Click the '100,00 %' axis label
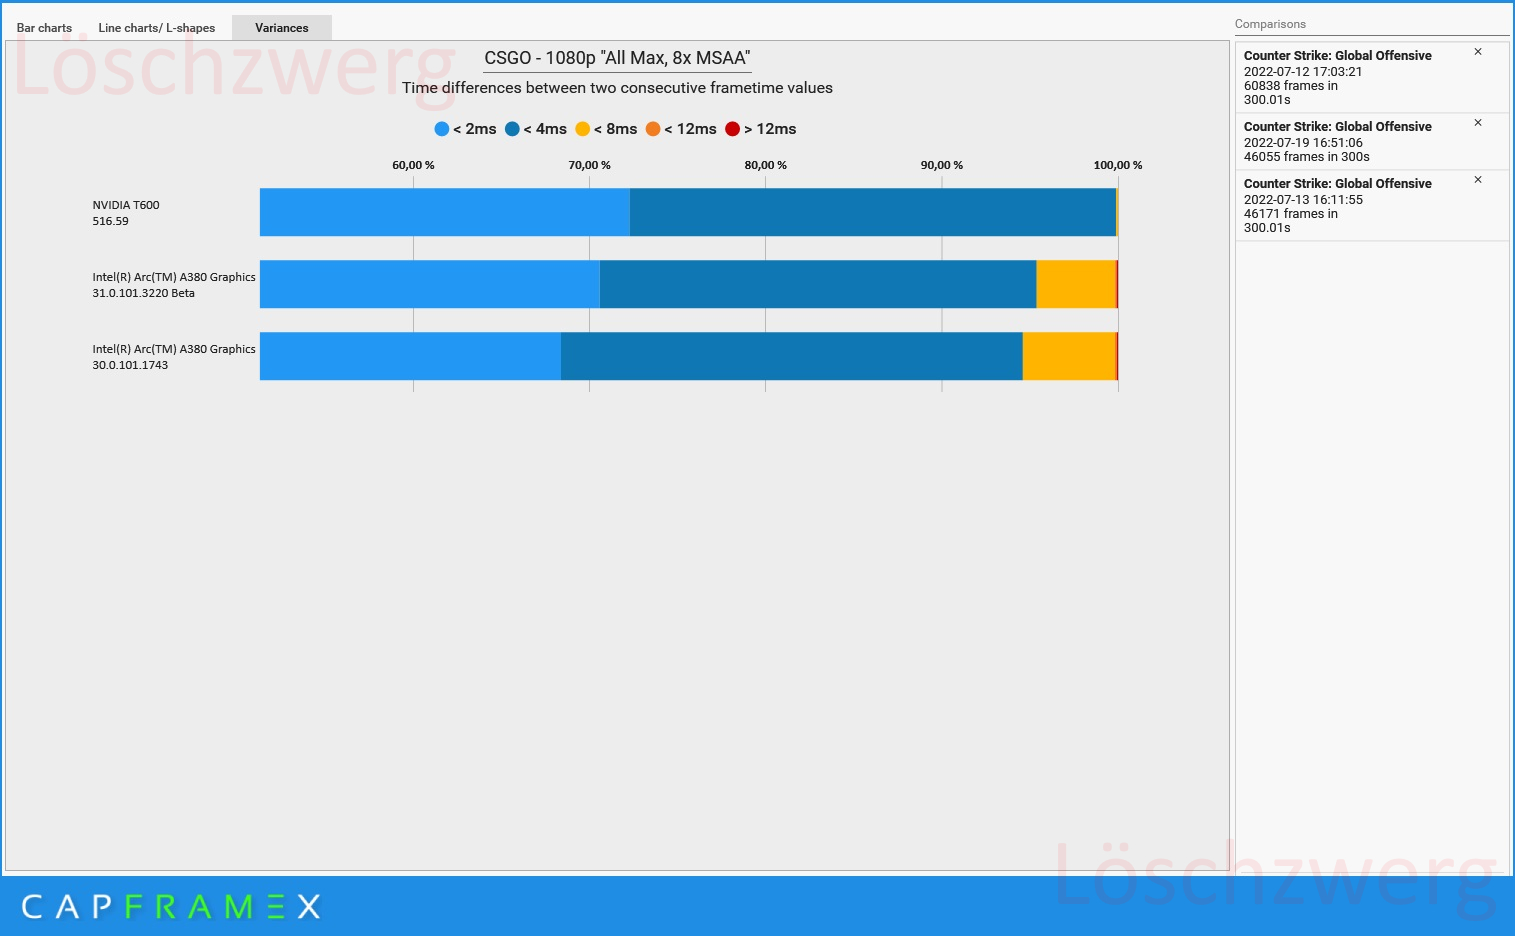The image size is (1515, 936). point(1118,165)
